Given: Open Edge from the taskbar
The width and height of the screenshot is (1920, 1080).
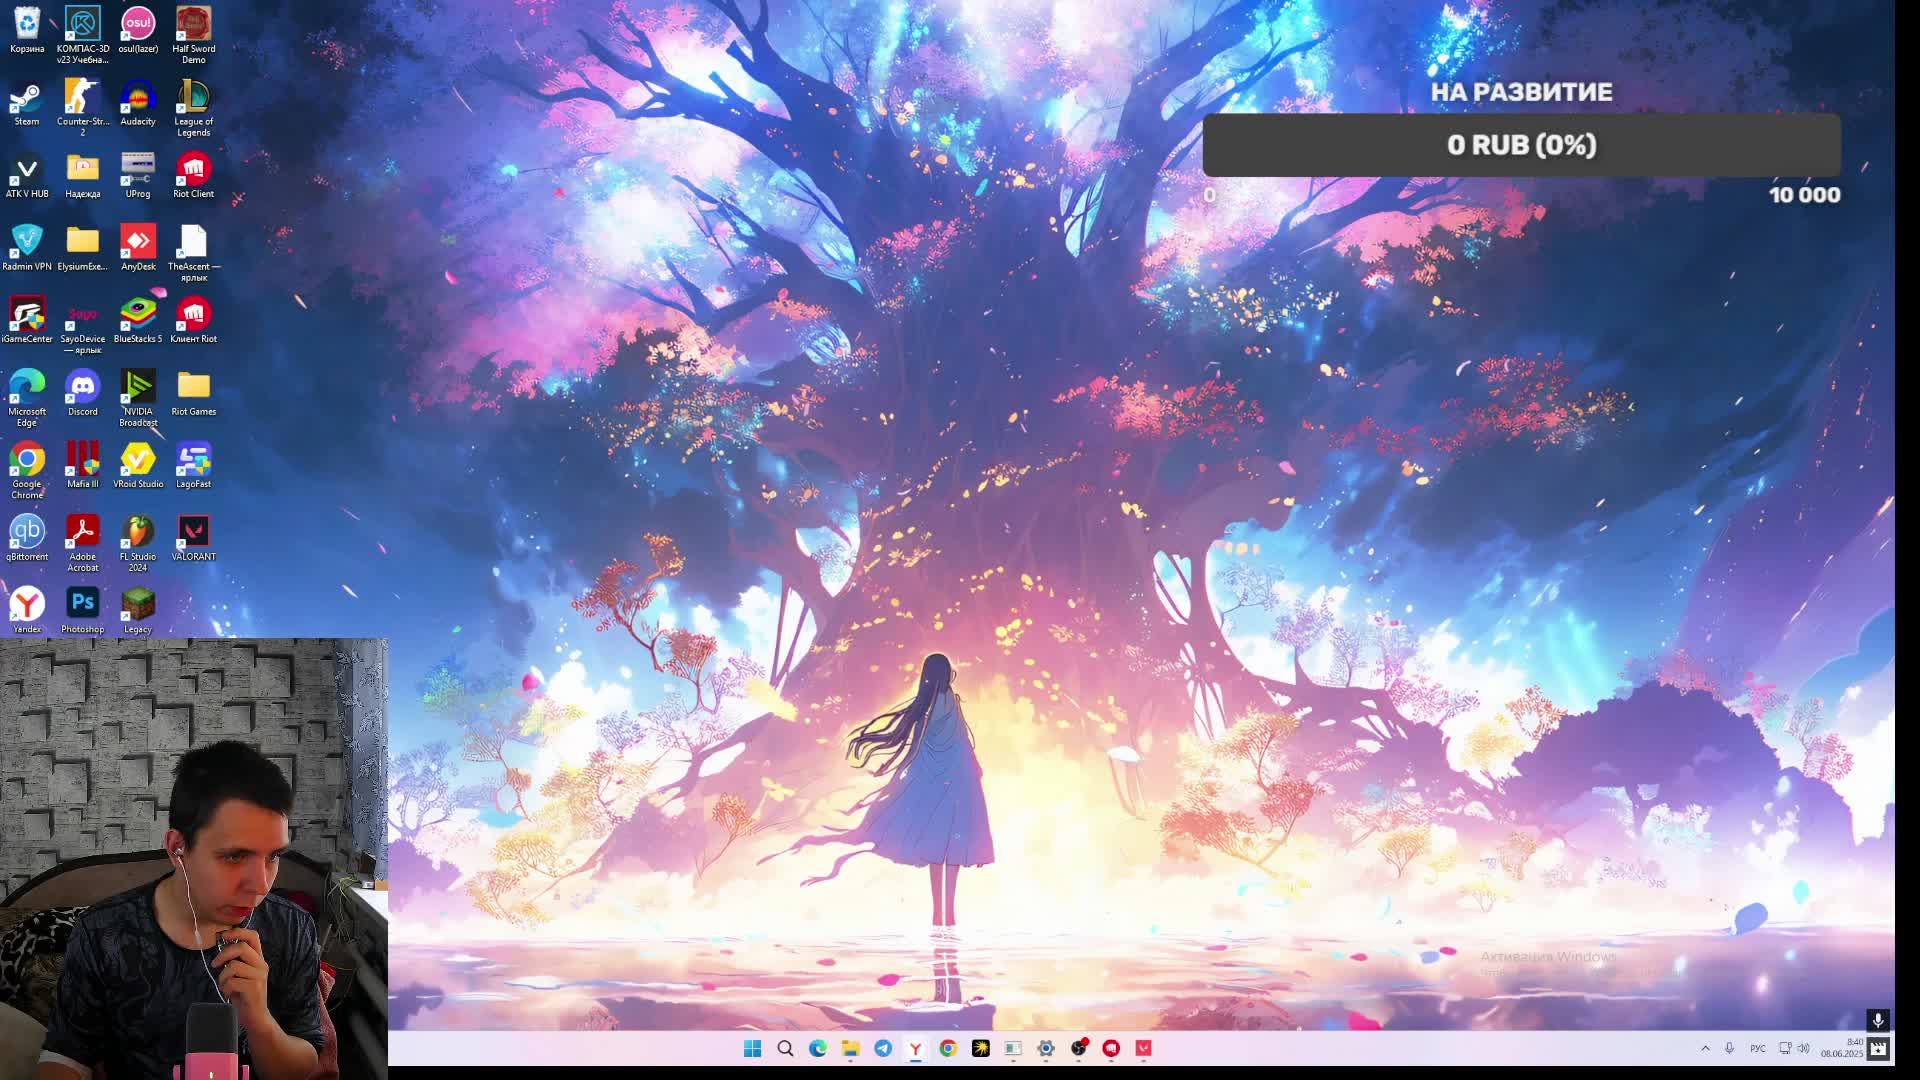Looking at the screenshot, I should pos(818,1048).
